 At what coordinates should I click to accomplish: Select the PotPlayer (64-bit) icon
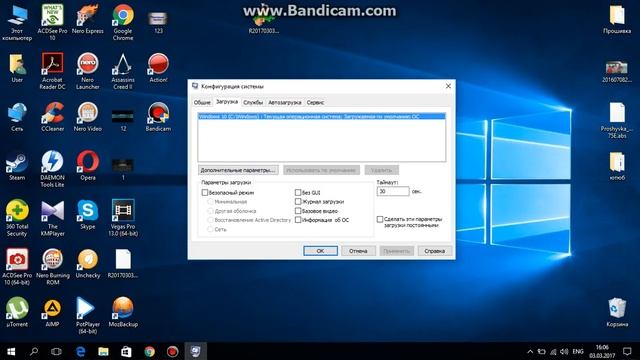pos(88,316)
